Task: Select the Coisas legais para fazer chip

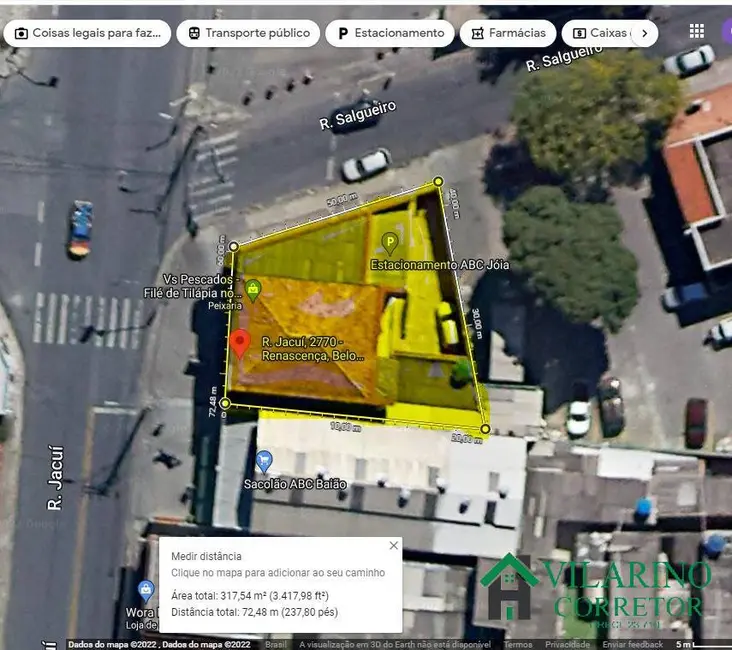Action: [87, 33]
